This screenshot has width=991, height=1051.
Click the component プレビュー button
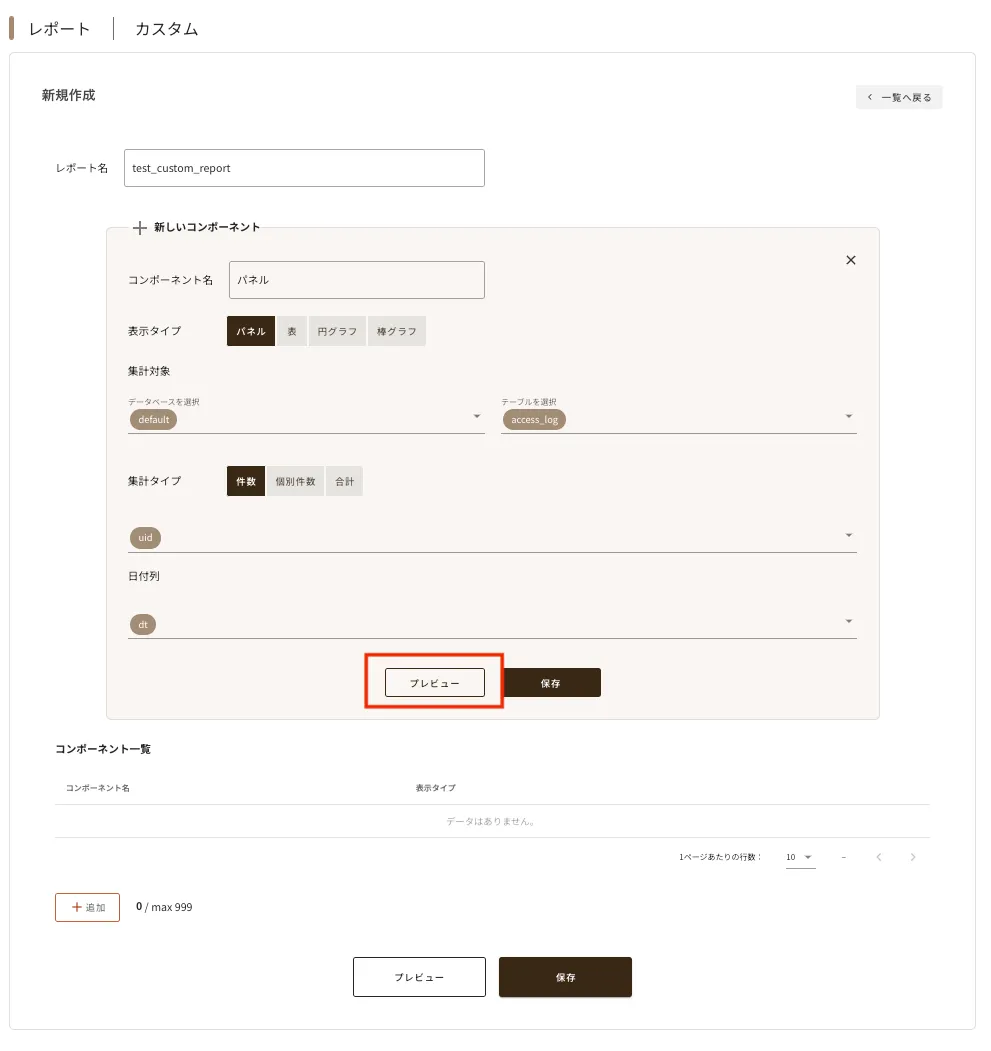434,683
